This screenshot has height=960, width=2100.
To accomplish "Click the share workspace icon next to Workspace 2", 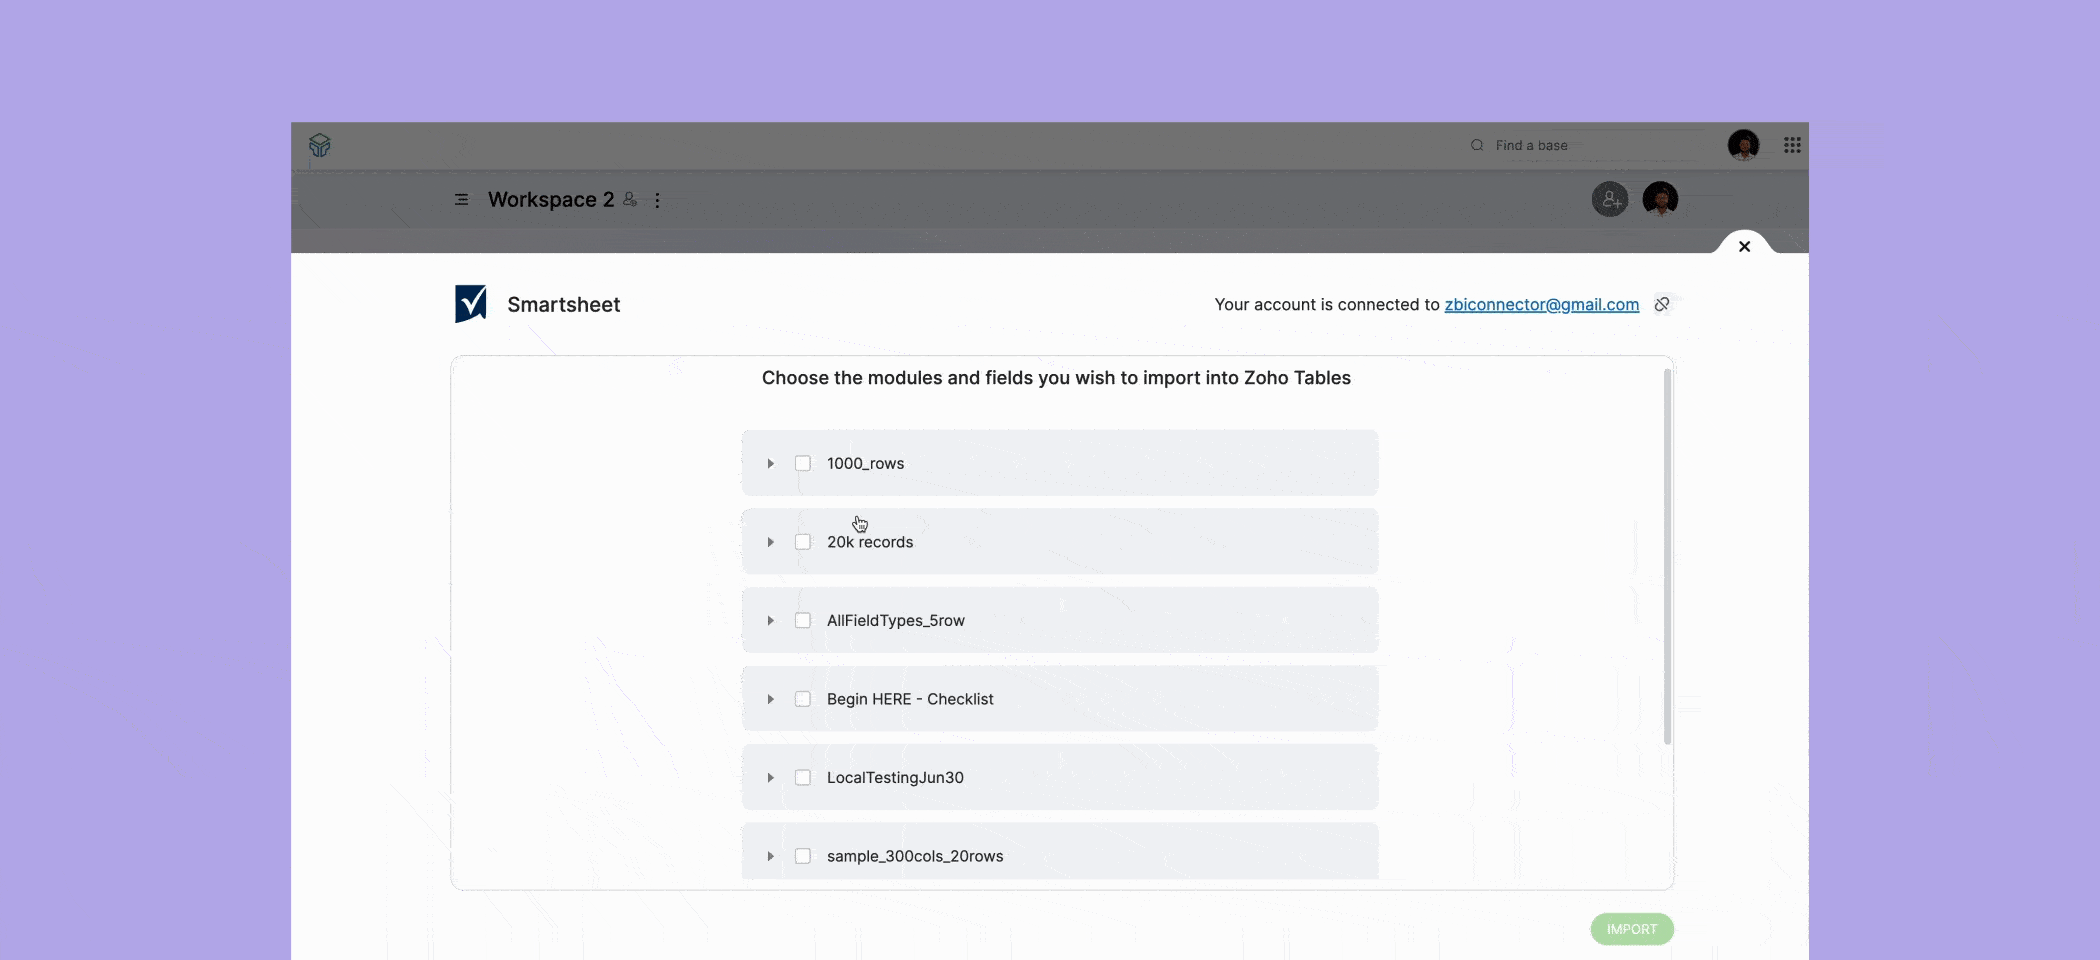I will tap(628, 199).
